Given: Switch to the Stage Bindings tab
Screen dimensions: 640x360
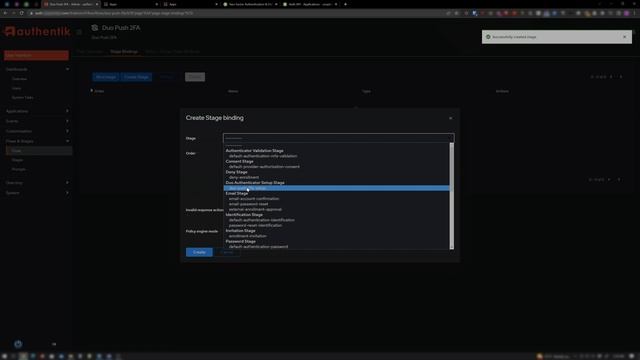Looking at the screenshot, I should pos(124,52).
